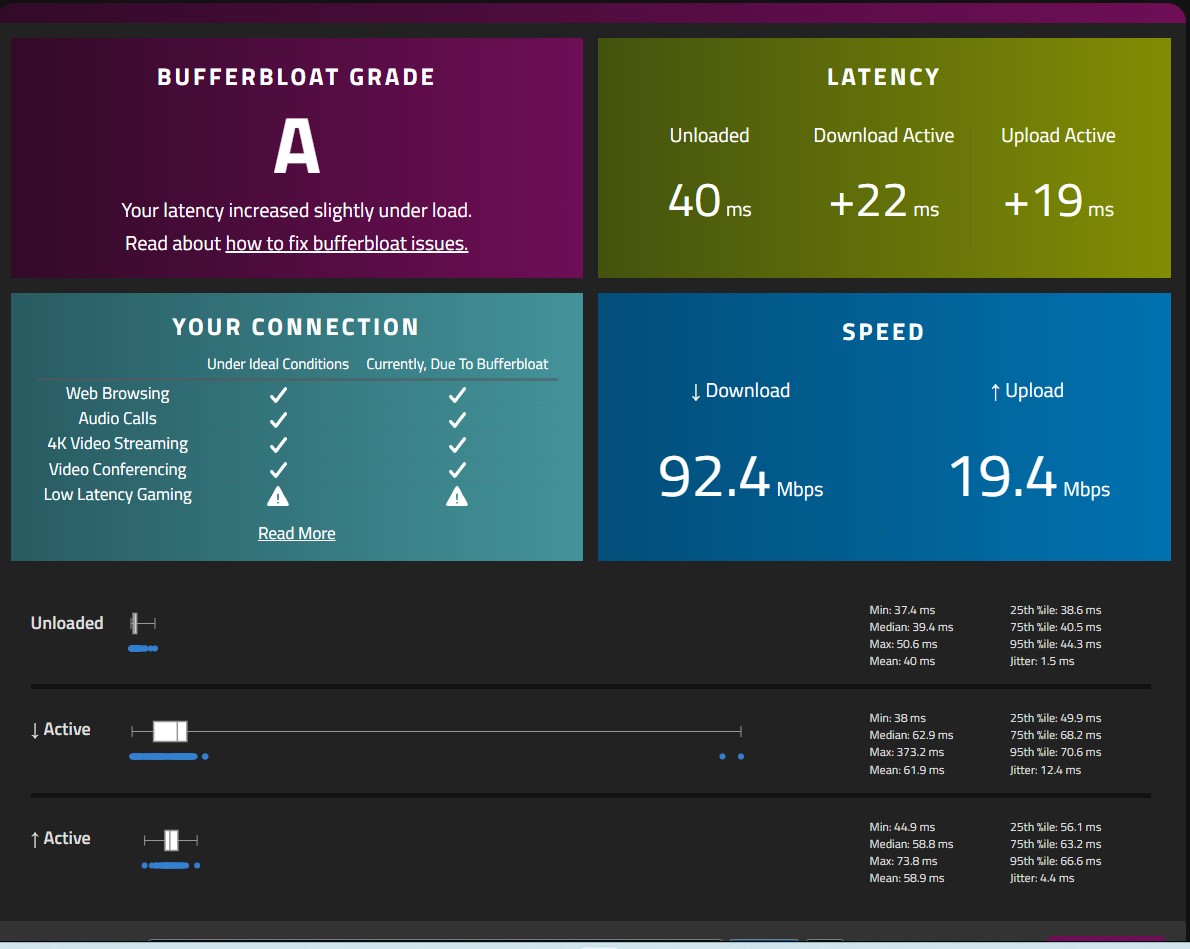Click the Currently, Due To Bufferbloat column header
Screen dimensions: 1190x949
[457, 364]
